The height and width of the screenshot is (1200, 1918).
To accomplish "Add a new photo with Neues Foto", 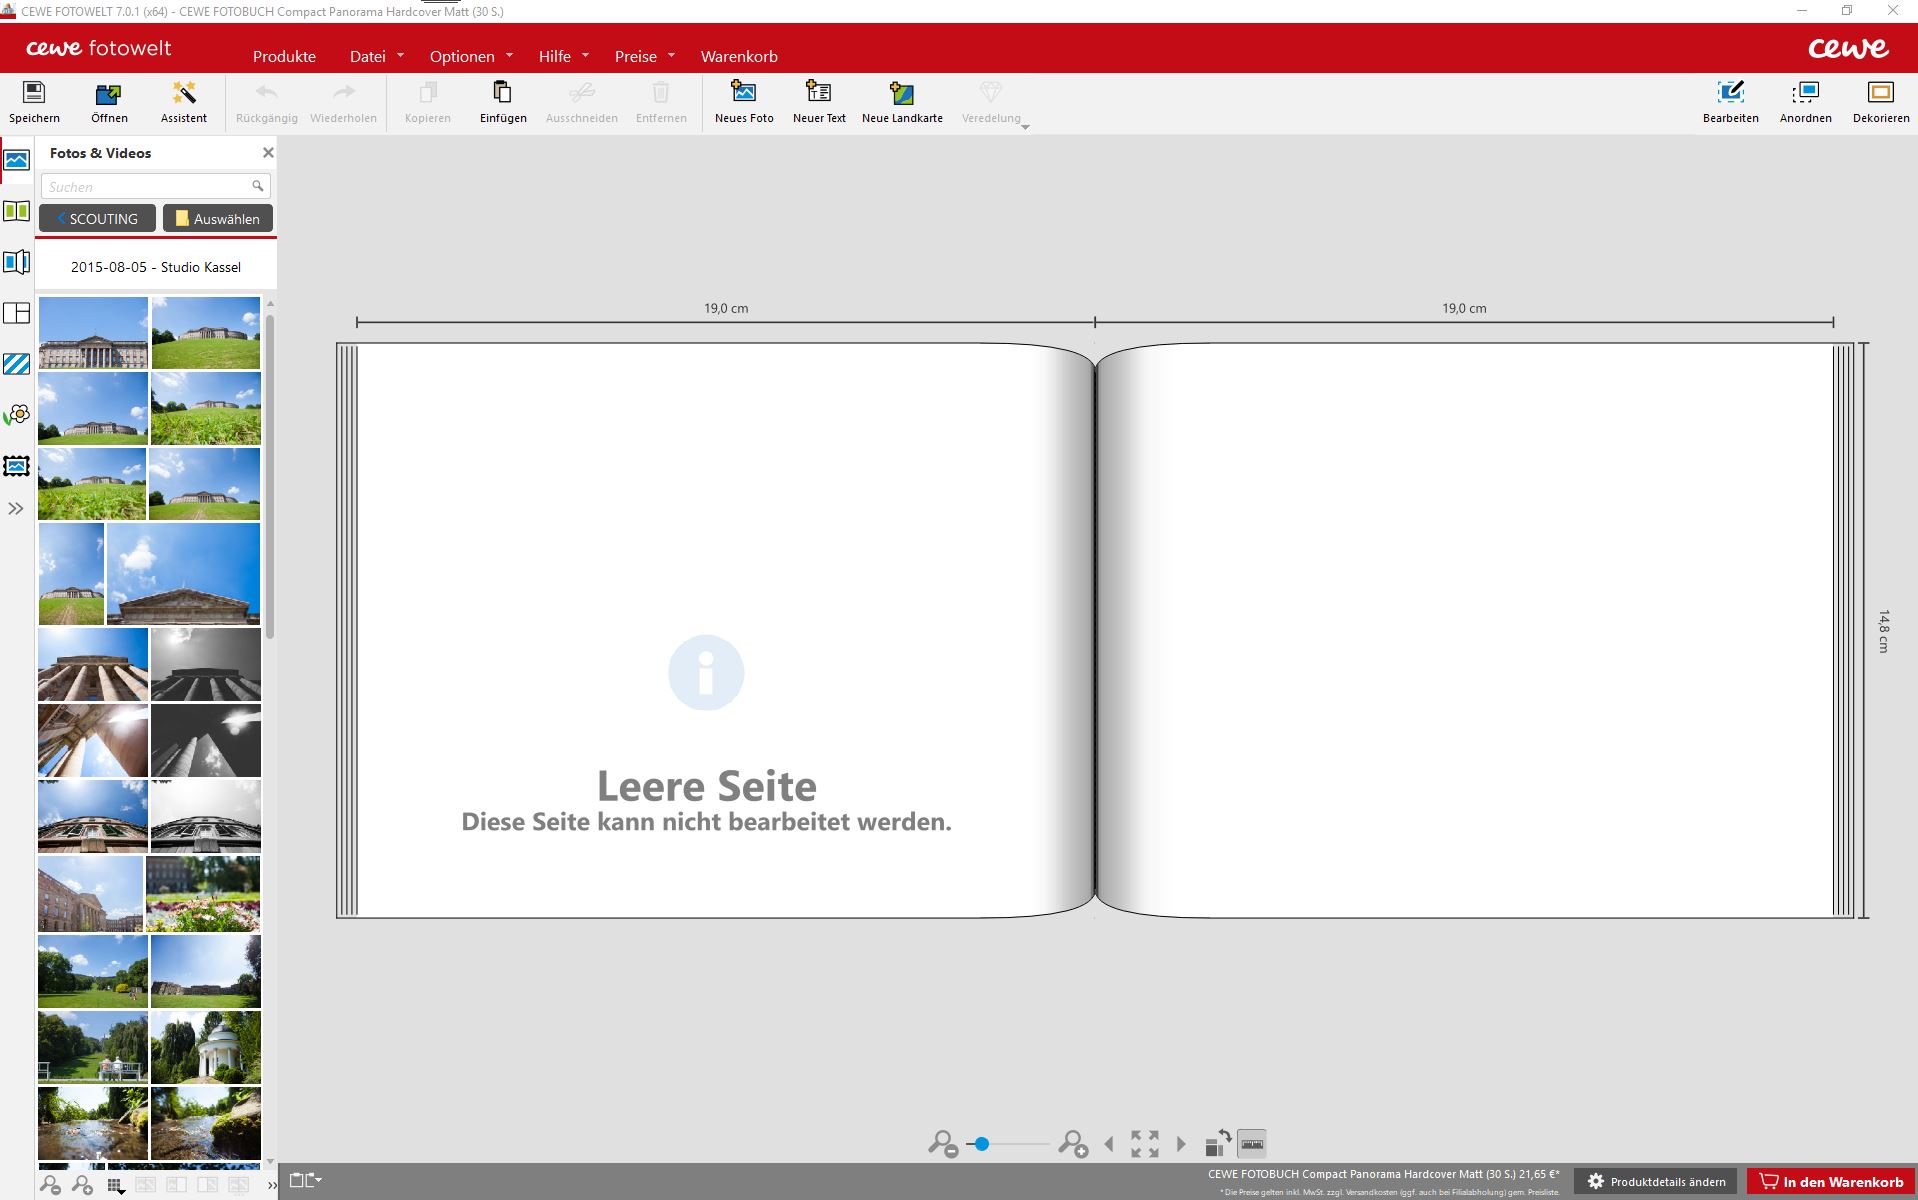I will tap(743, 94).
